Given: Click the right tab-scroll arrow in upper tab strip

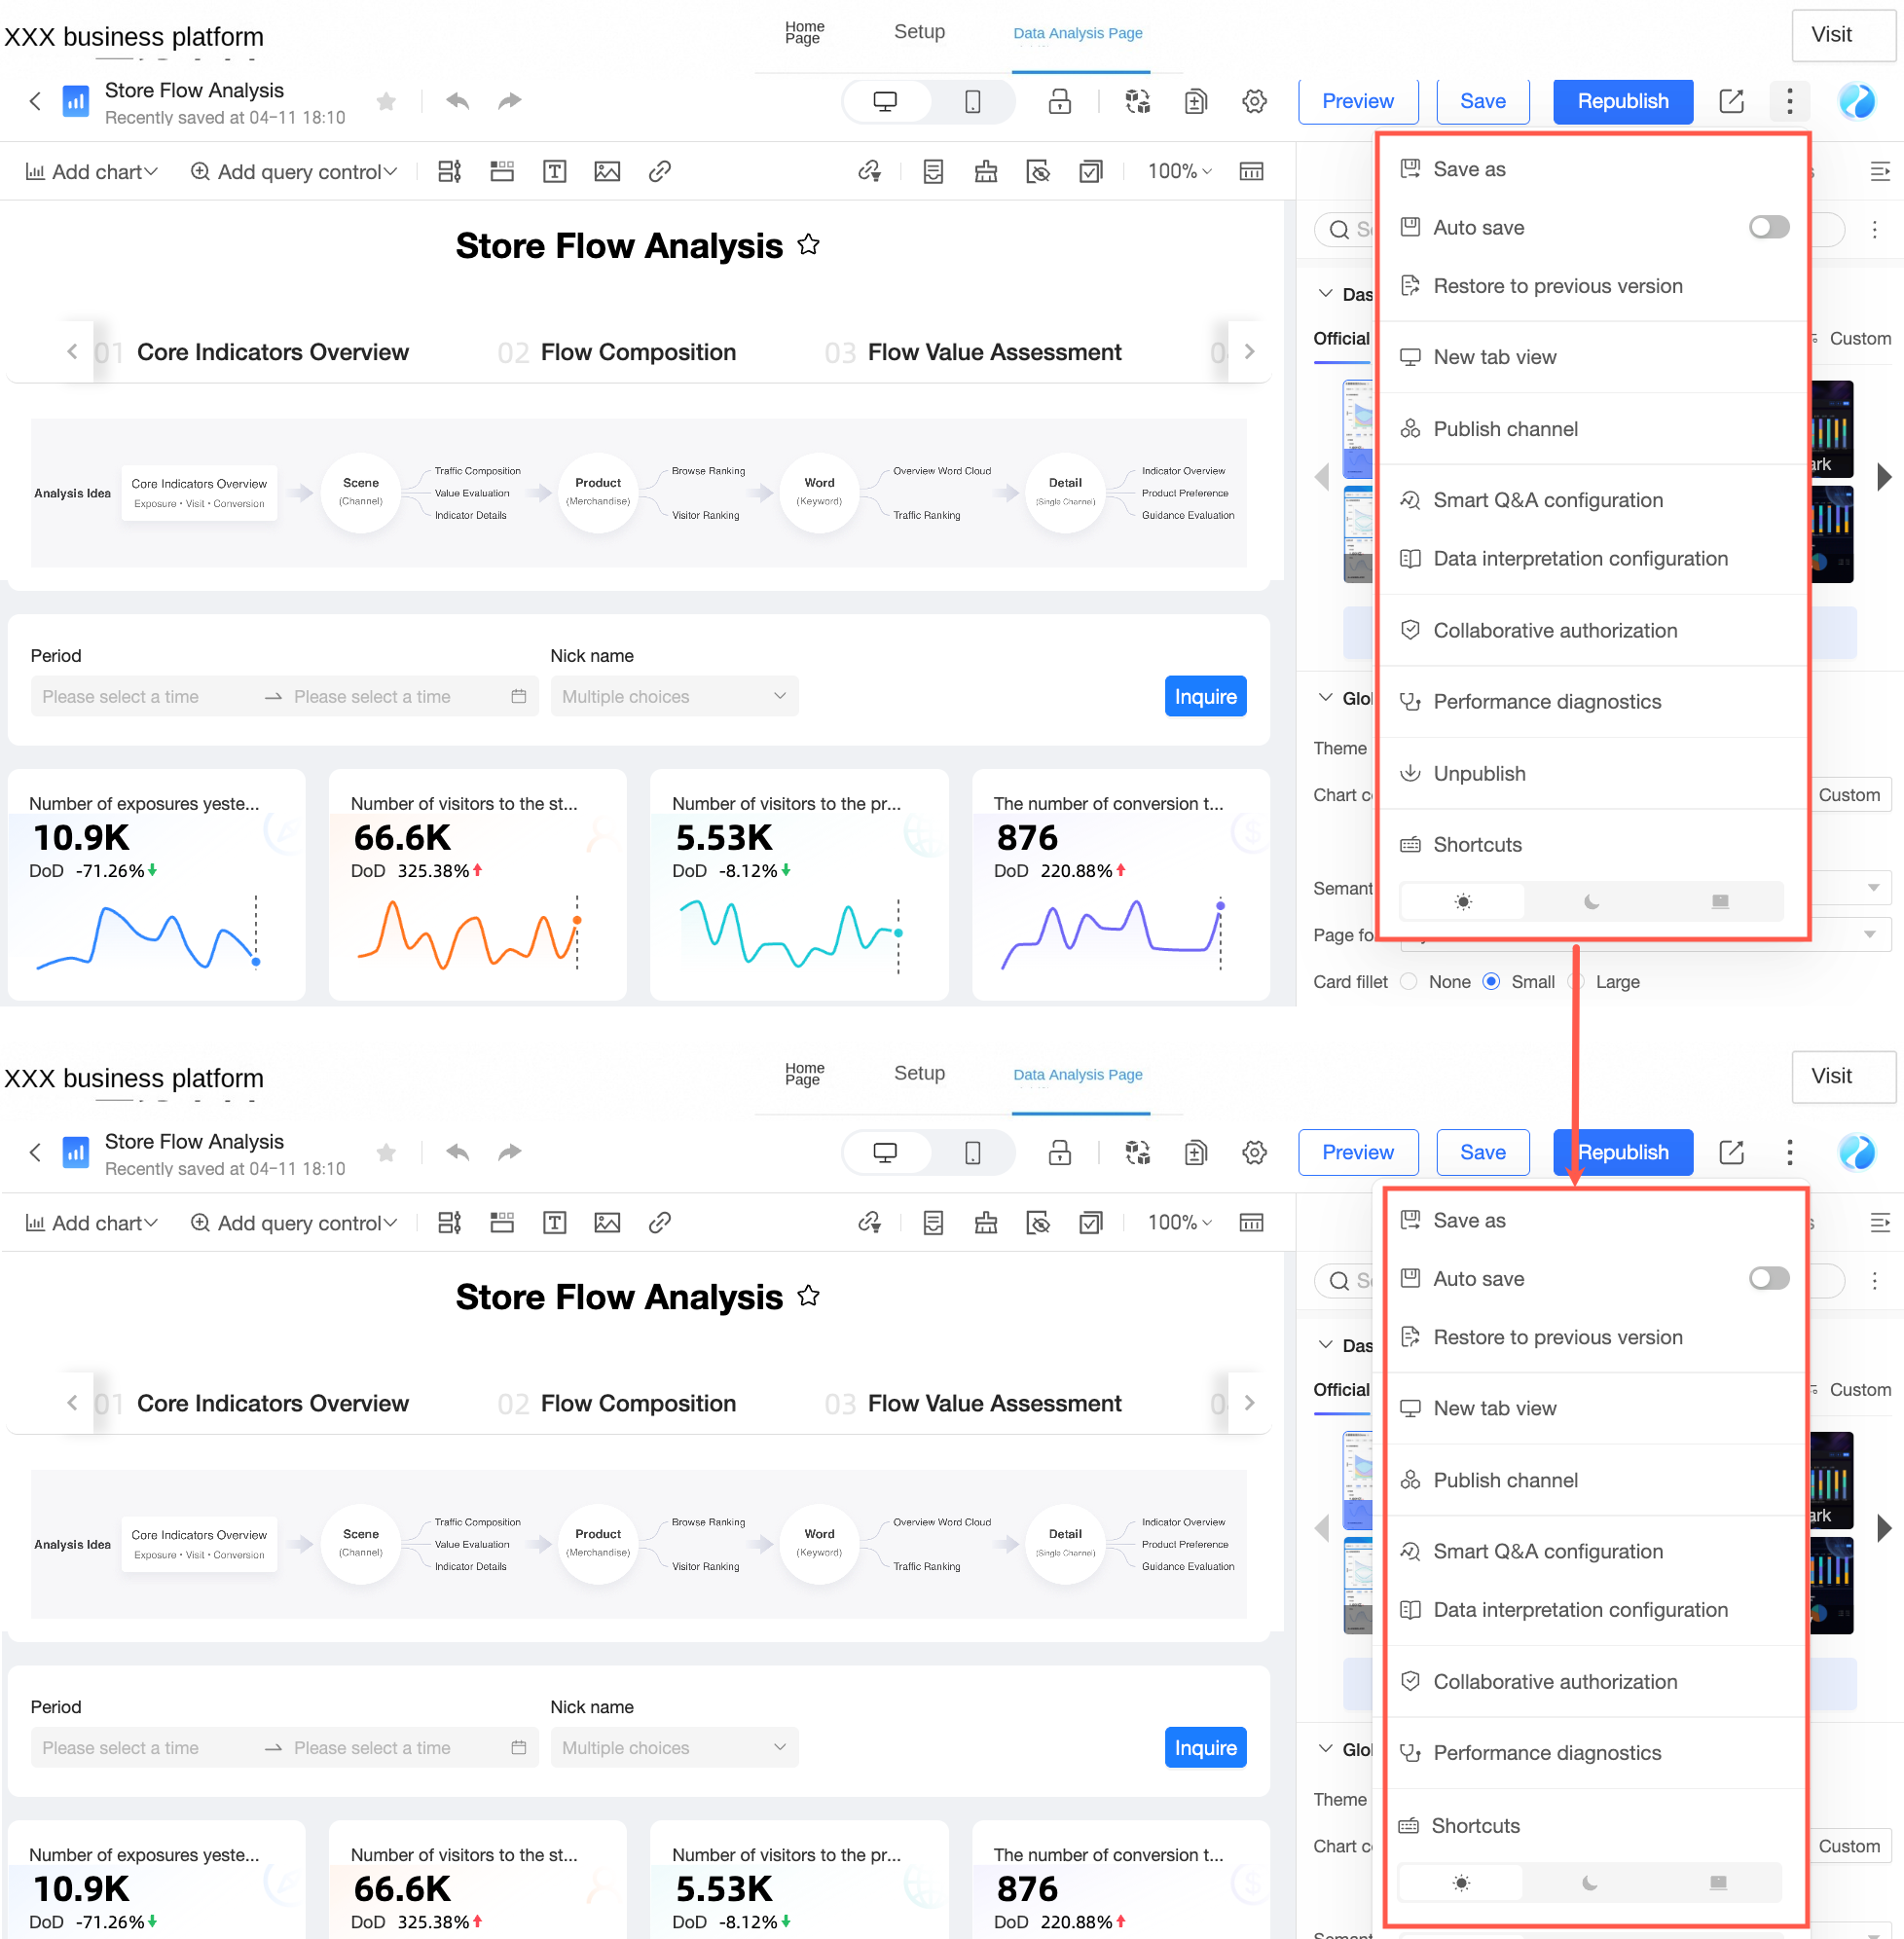Looking at the screenshot, I should point(1249,351).
